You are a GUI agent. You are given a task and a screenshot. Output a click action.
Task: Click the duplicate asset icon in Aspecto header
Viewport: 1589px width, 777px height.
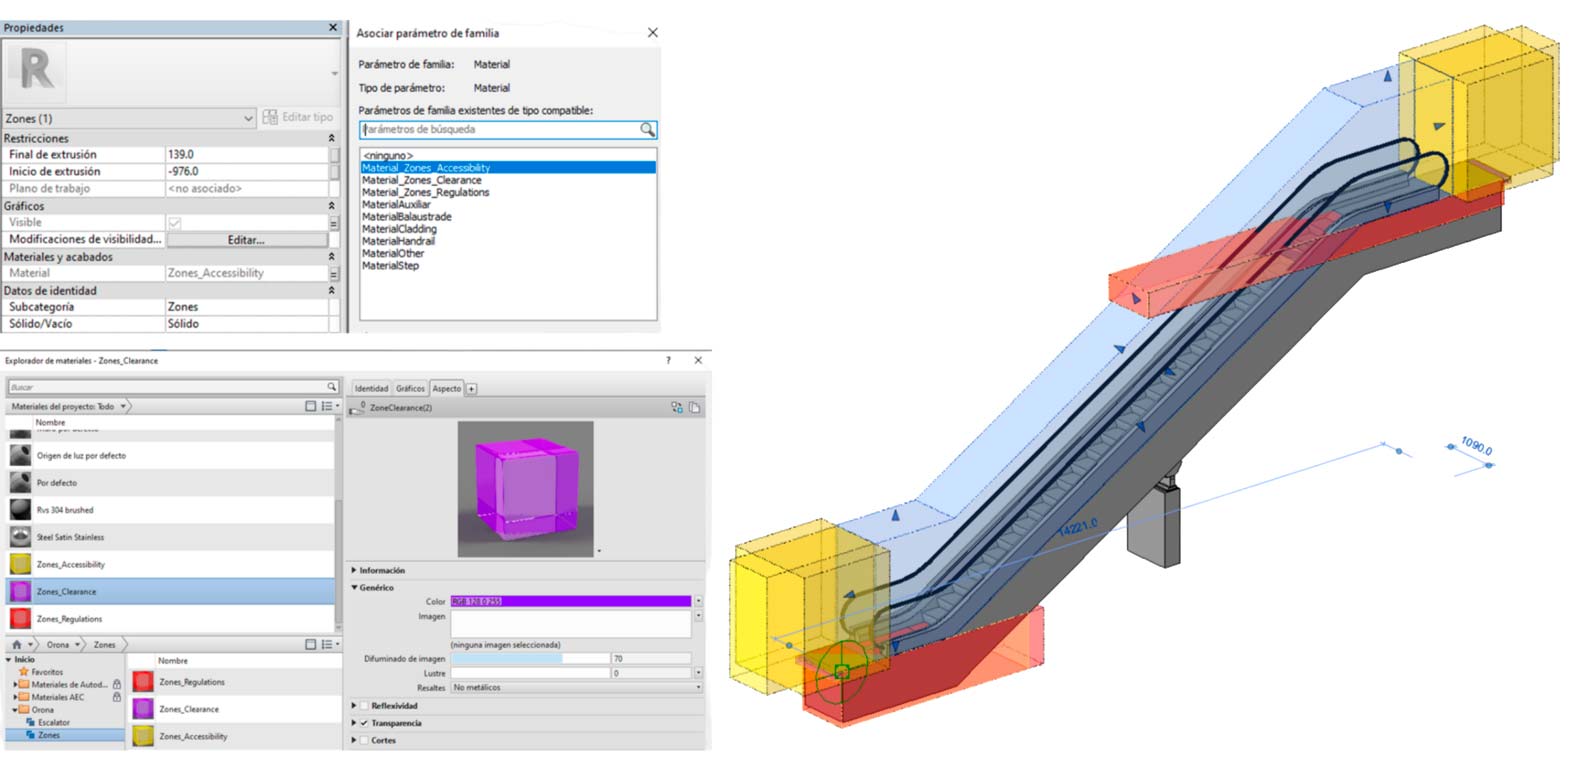[x=694, y=408]
